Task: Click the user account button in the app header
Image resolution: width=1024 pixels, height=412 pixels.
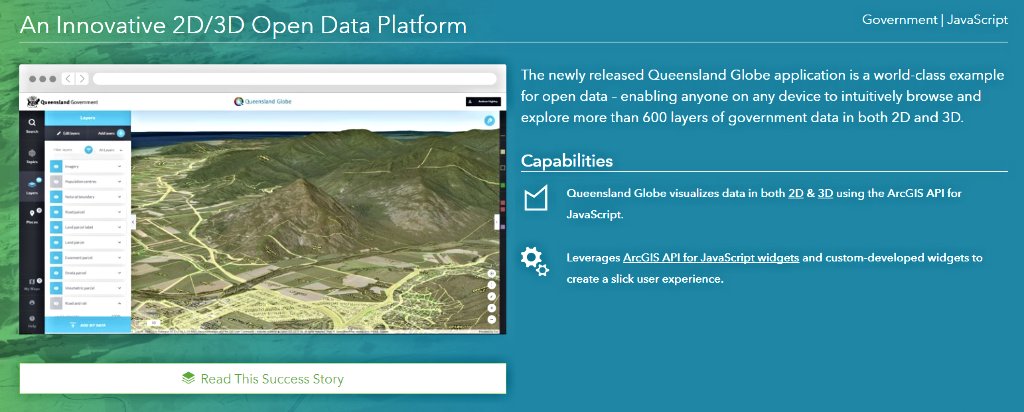Action: (483, 102)
